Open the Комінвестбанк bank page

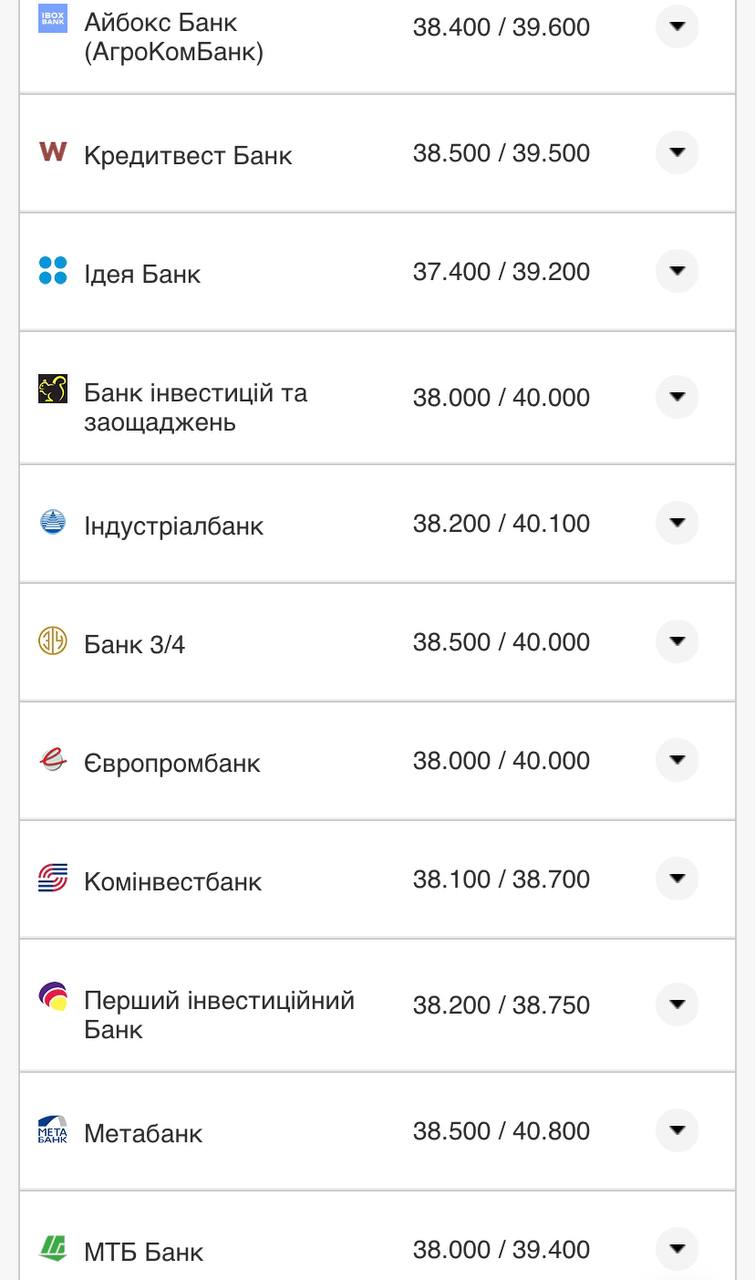(174, 881)
